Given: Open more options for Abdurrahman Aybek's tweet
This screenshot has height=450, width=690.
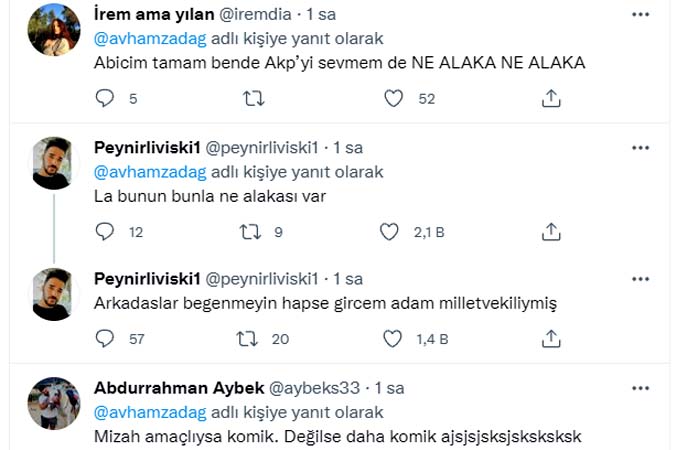Looking at the screenshot, I should point(640,387).
